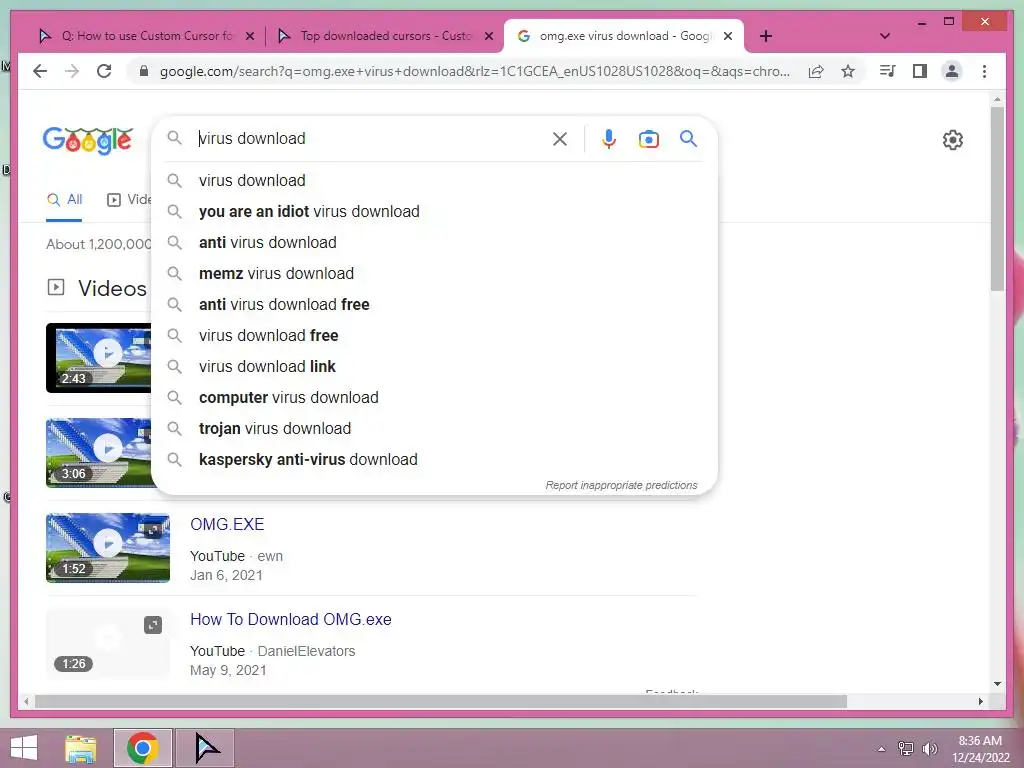
Task: Switch to the Top downloaded cursors tab
Action: point(384,36)
